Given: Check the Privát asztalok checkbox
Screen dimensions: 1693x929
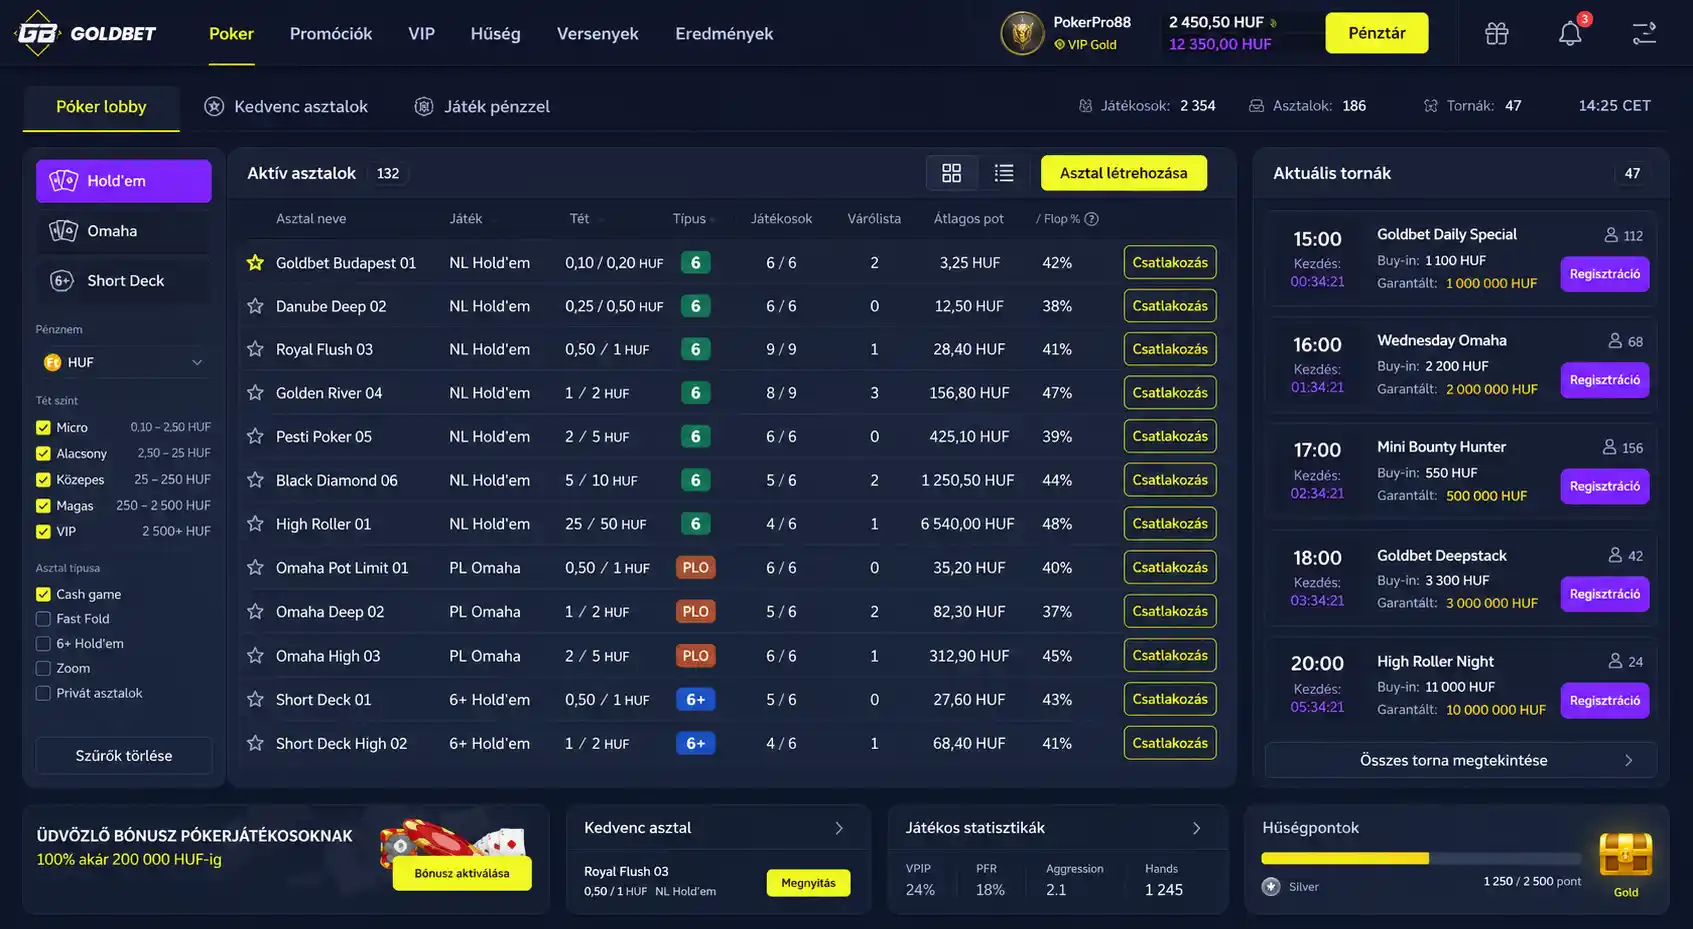Looking at the screenshot, I should [43, 693].
